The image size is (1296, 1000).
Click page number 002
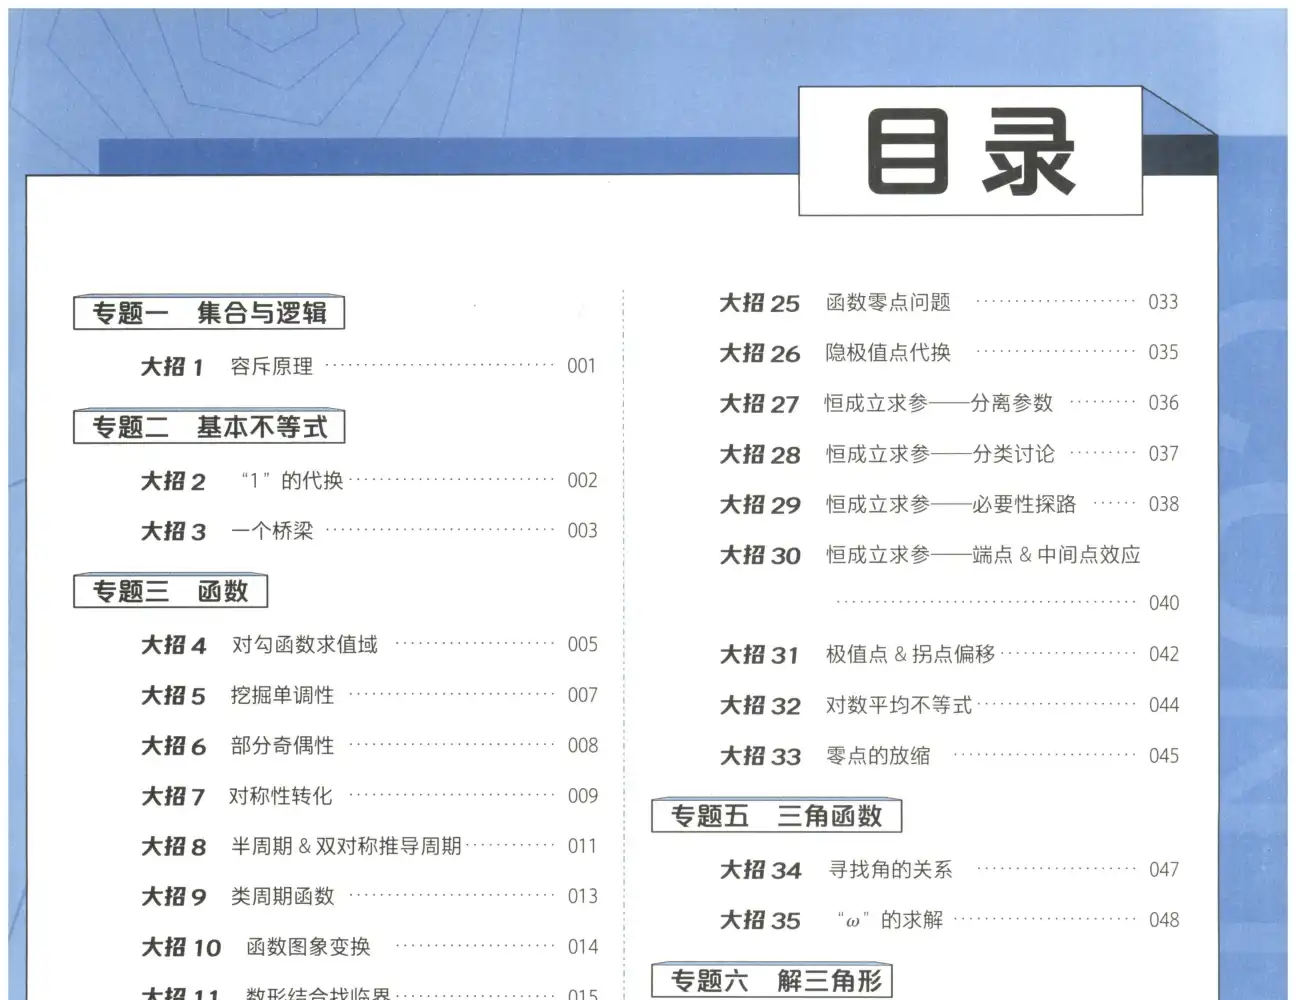click(x=582, y=480)
